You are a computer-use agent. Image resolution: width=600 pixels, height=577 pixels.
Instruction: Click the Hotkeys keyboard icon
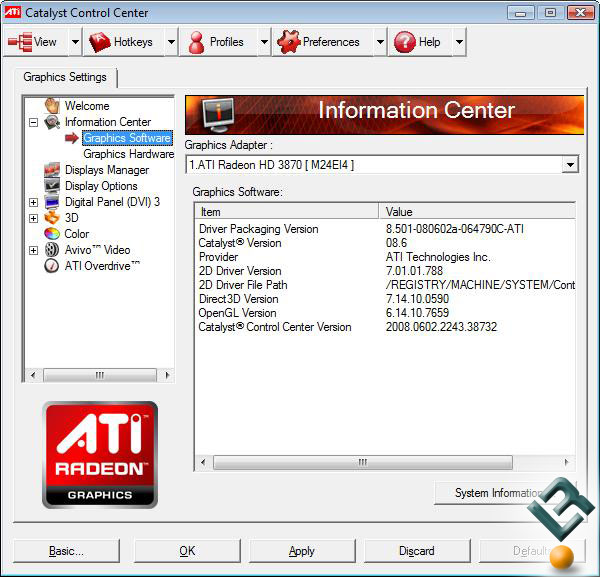(99, 42)
